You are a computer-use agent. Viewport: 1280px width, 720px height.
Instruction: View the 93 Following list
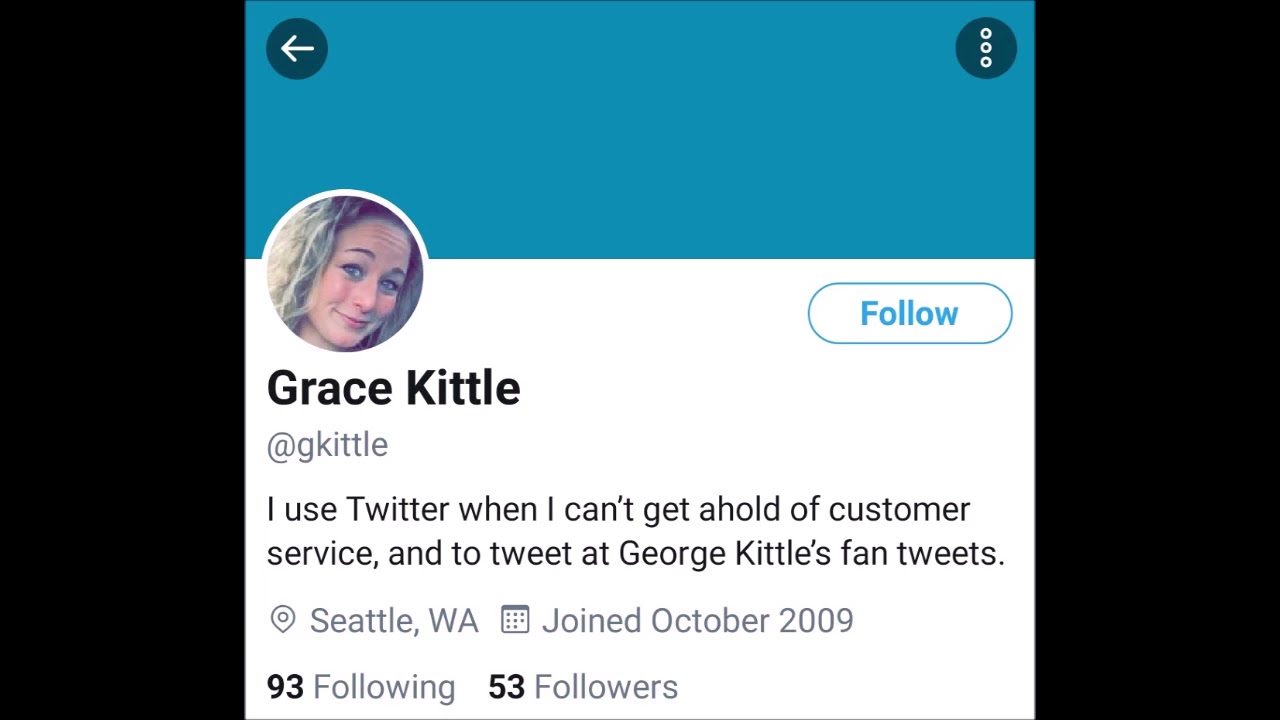[361, 687]
